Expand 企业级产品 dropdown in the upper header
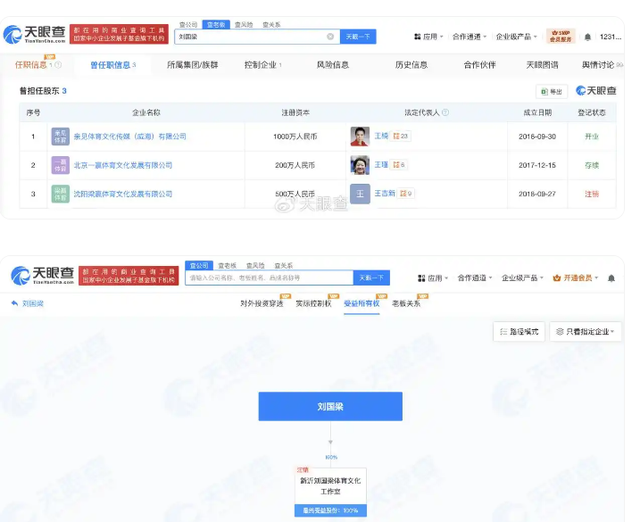This screenshot has width=640, height=522. pyautogui.click(x=516, y=37)
